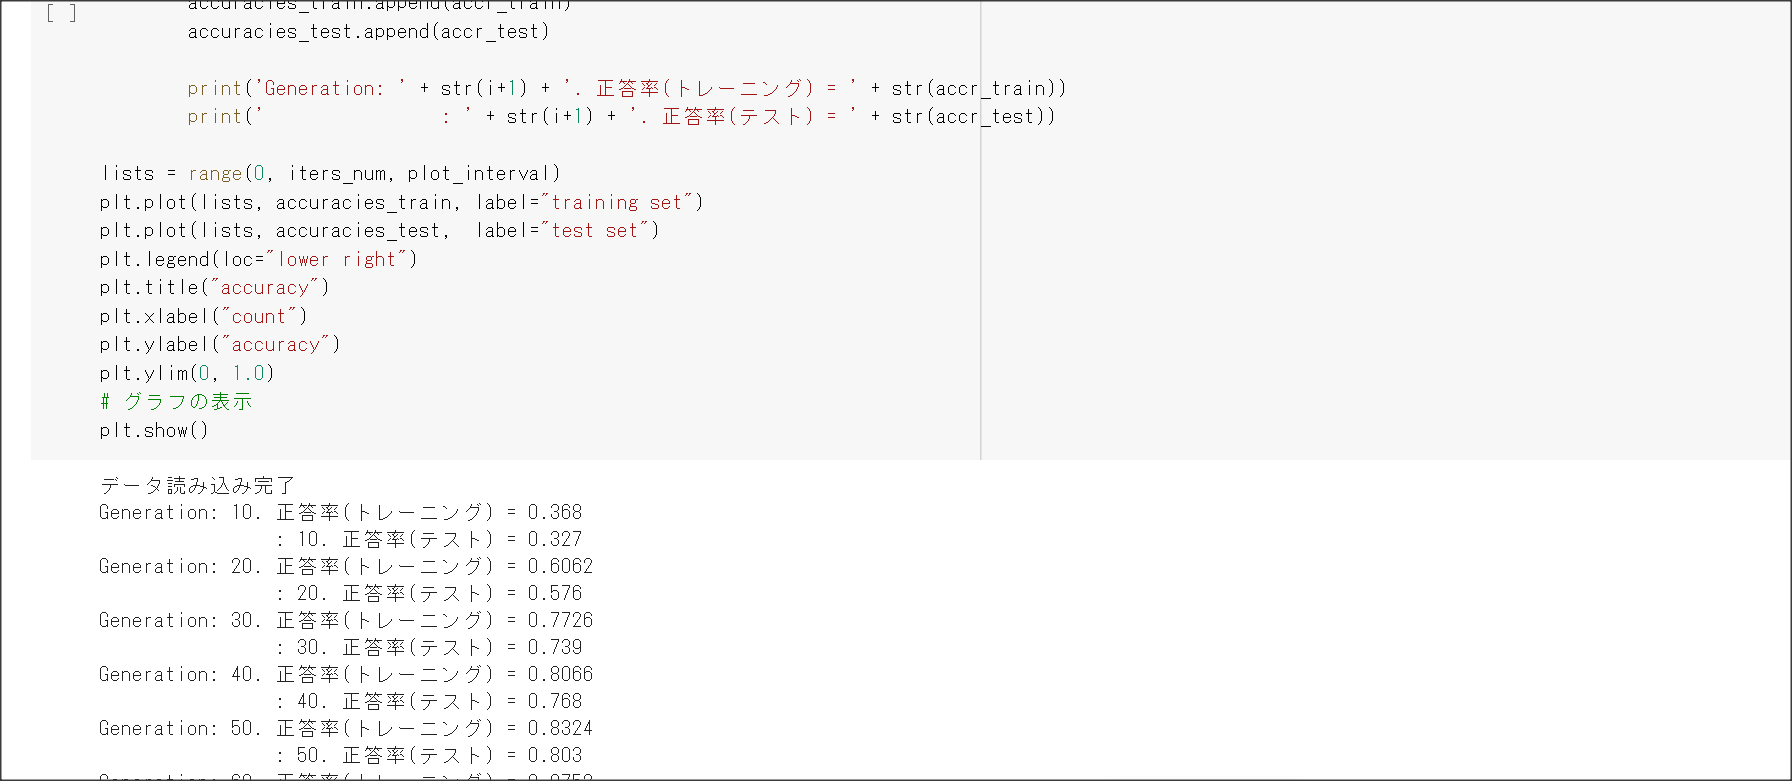This screenshot has width=1792, height=781.
Task: Click the ': 20' test accuracy 0.576 line
Action: [429, 593]
